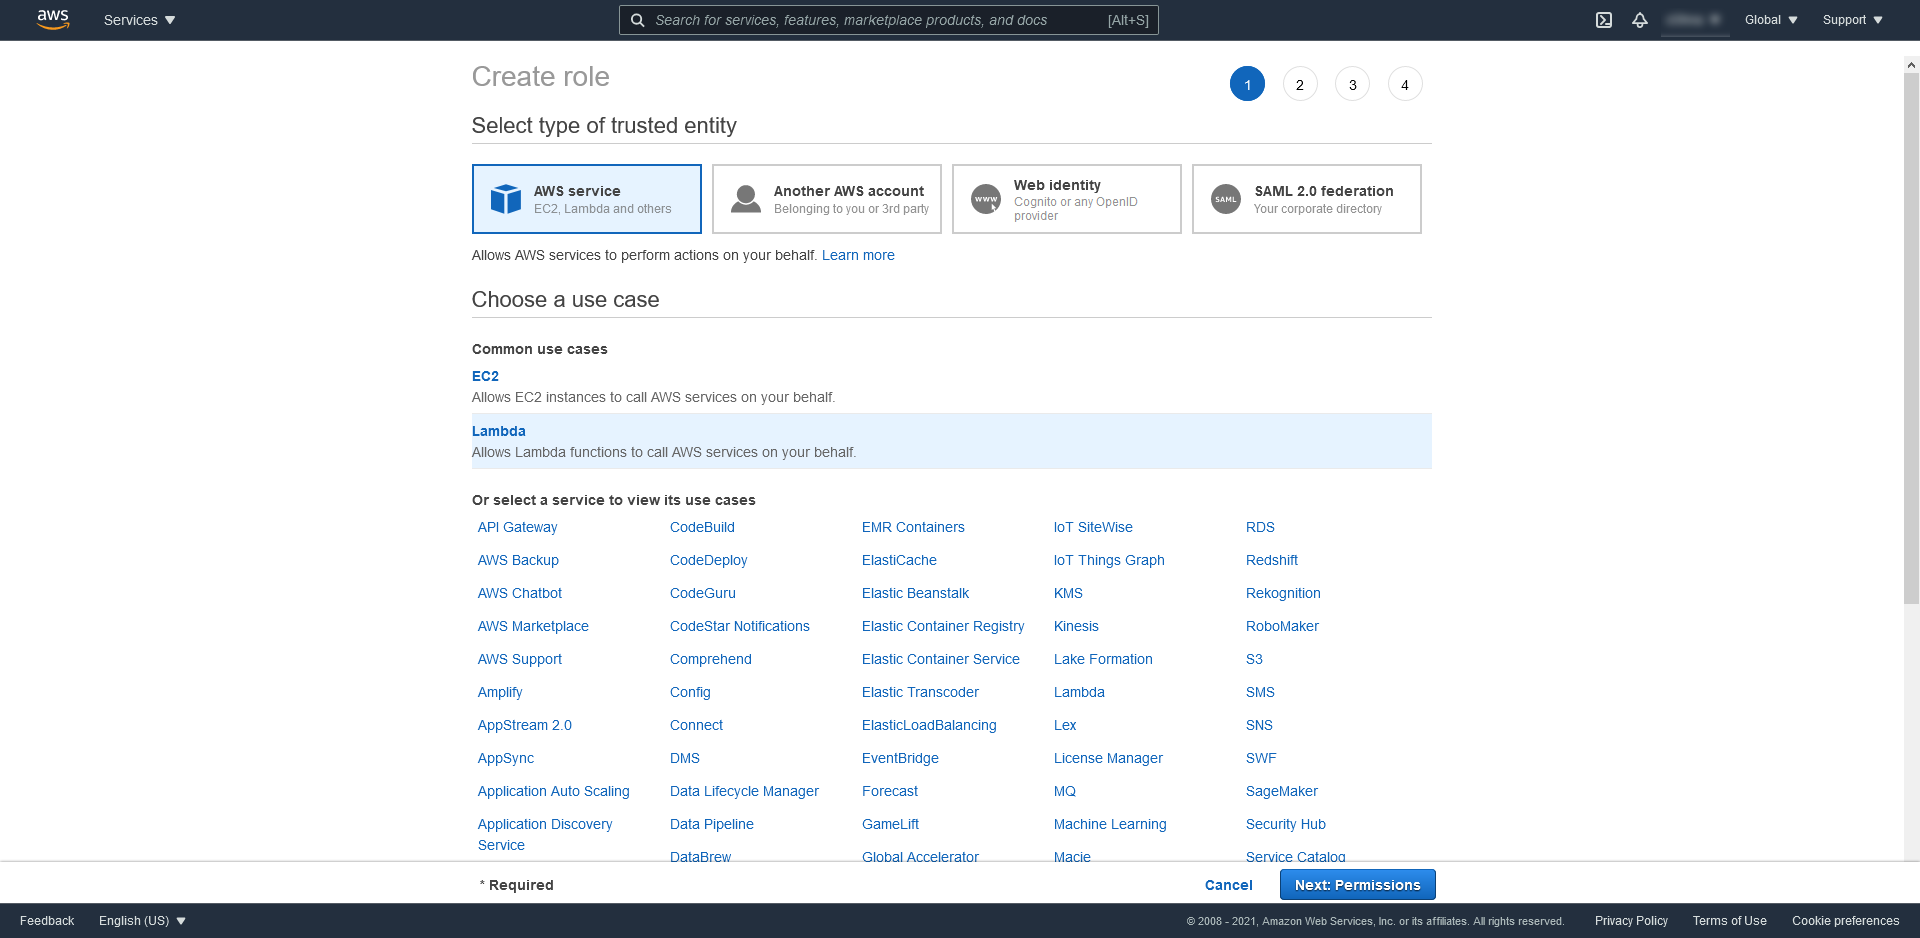Open the blurred account name menu
1920x938 pixels.
[x=1695, y=20]
